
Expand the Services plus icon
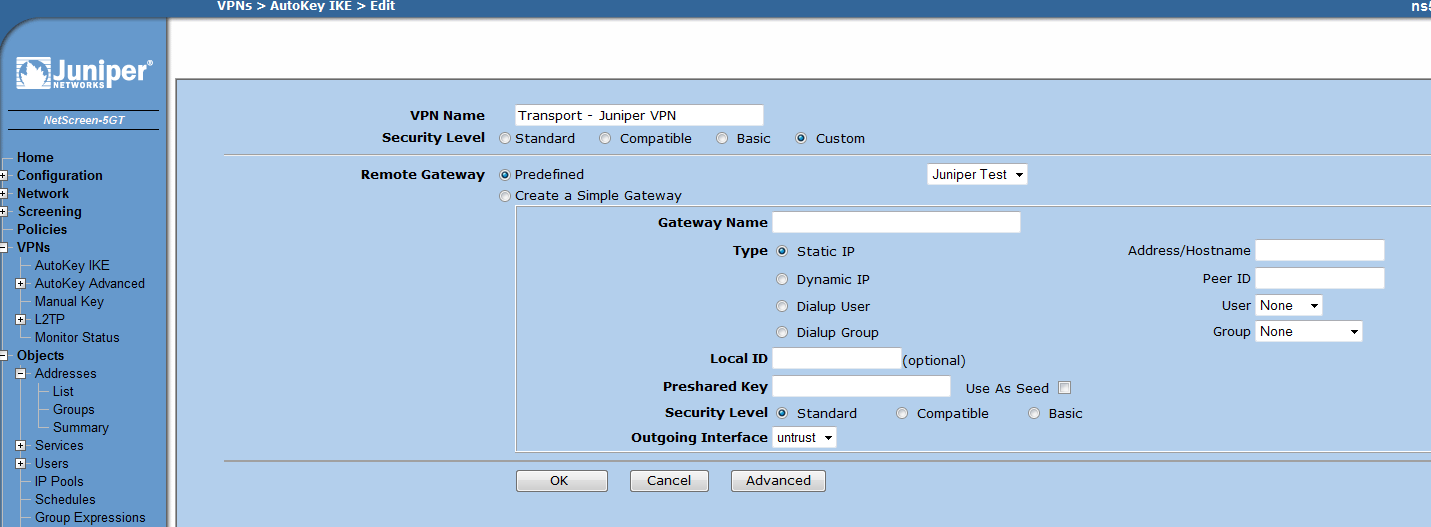click(x=20, y=446)
